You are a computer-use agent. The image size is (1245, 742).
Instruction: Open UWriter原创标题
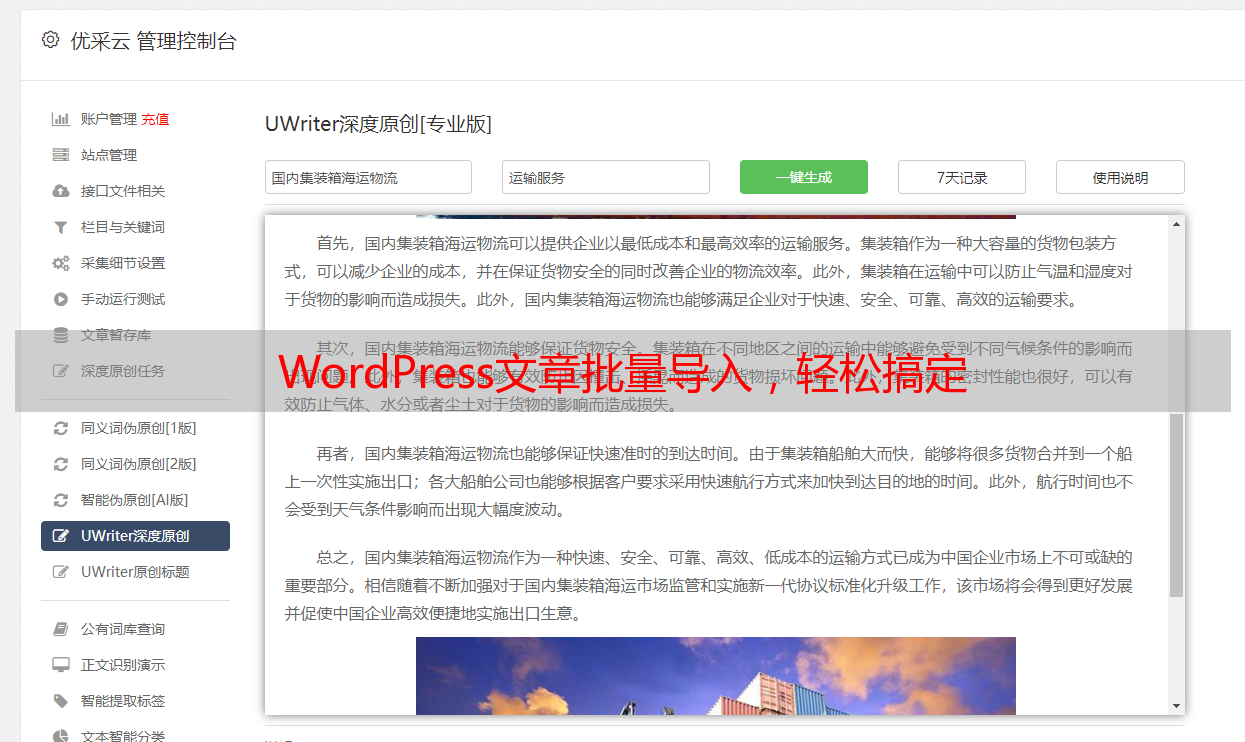point(135,572)
